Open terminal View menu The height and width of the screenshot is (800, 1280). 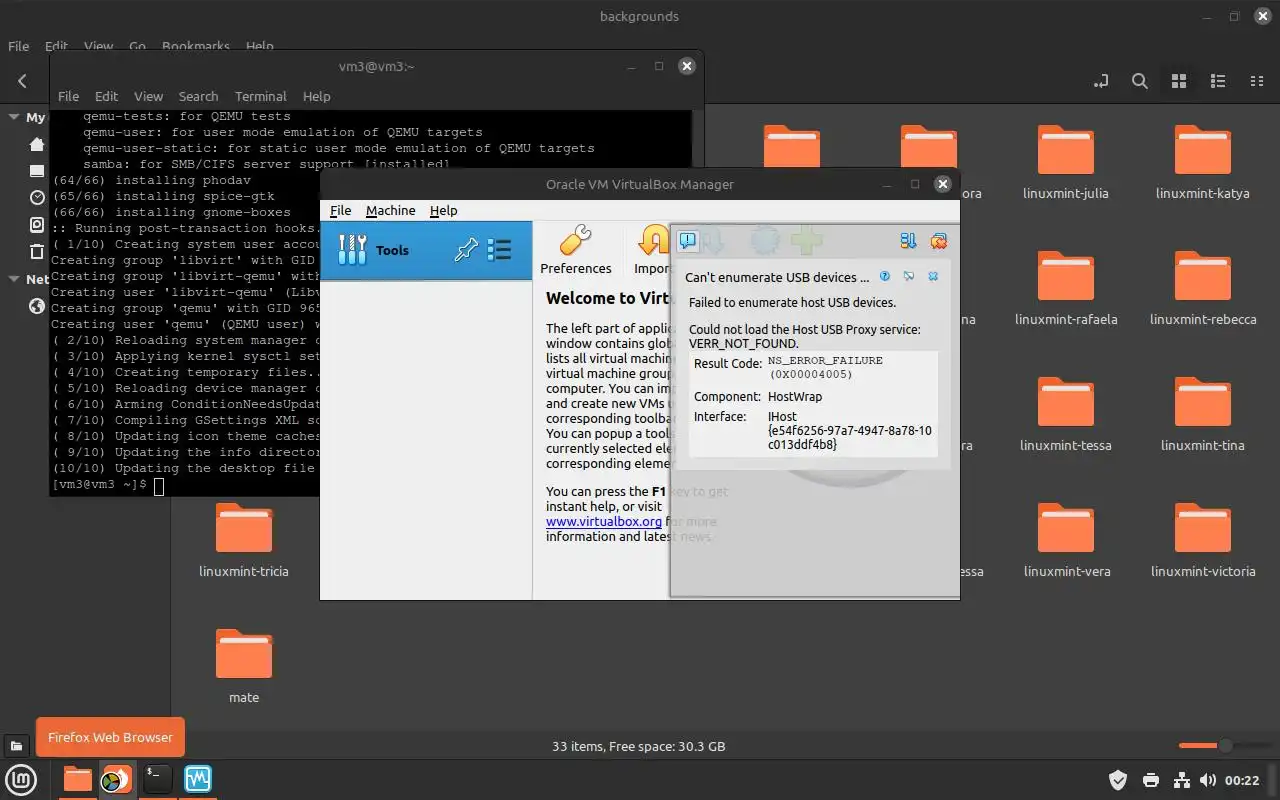click(x=148, y=96)
